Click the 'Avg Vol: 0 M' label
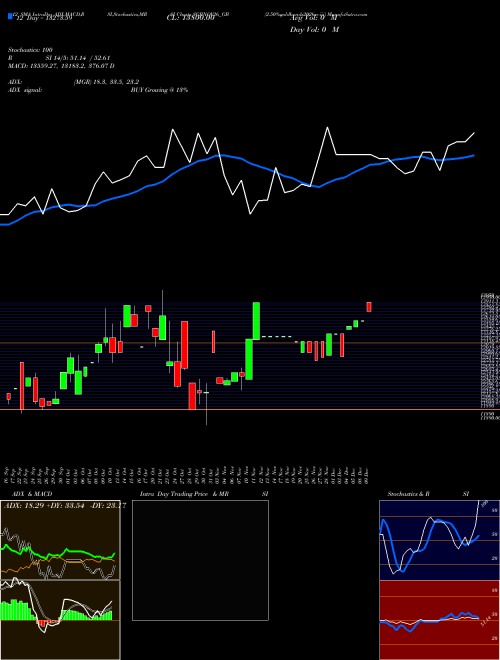 point(313,18)
